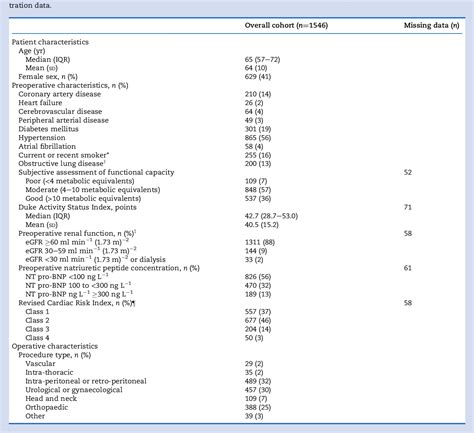Click 'Subjective assessment of functional capacity' label
The height and width of the screenshot is (433, 474).
click(x=96, y=172)
